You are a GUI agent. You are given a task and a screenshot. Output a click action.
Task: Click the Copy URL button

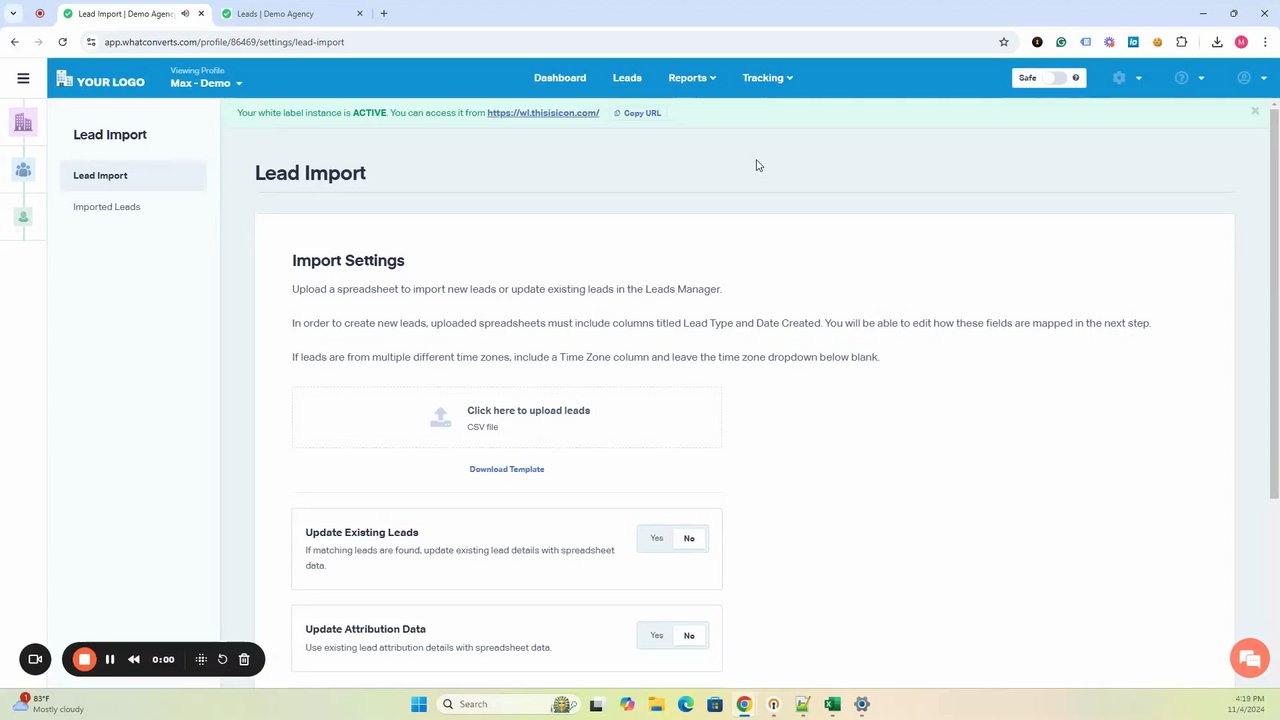click(x=637, y=113)
